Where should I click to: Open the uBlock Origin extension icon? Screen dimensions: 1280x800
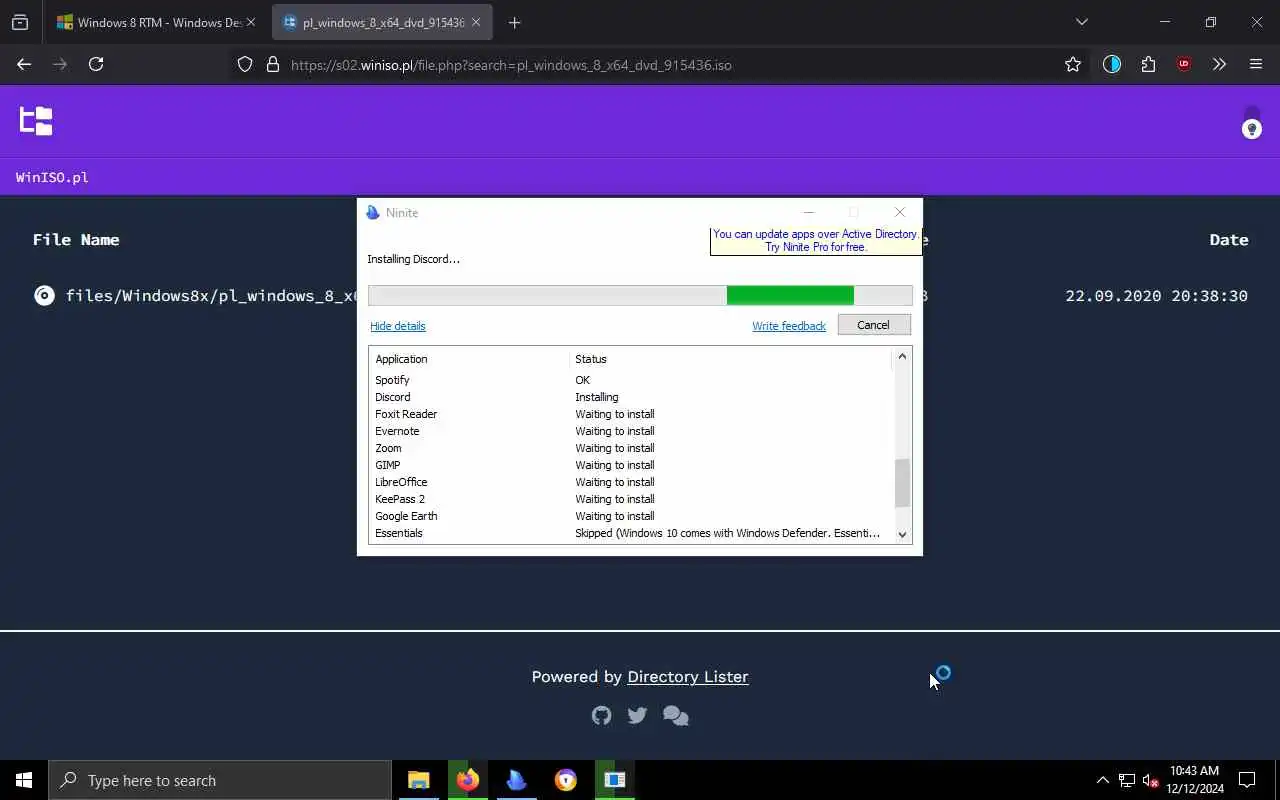coord(1184,64)
